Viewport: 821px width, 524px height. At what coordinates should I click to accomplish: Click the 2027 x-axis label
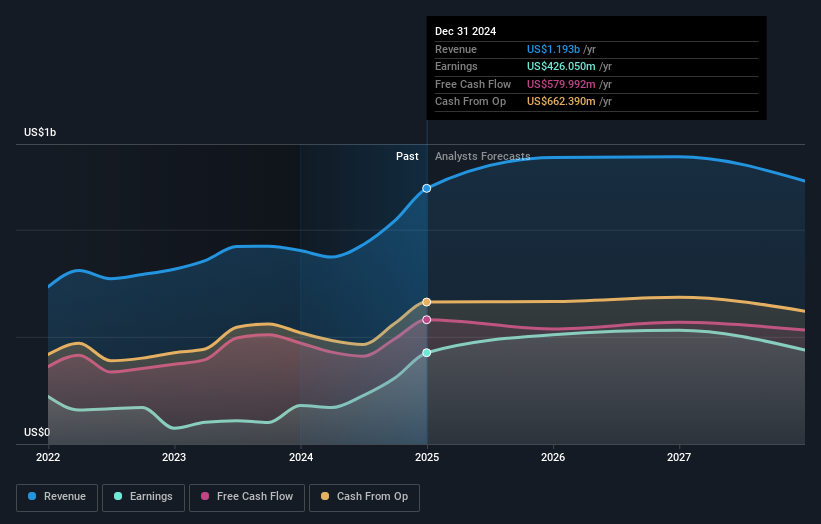tap(679, 458)
